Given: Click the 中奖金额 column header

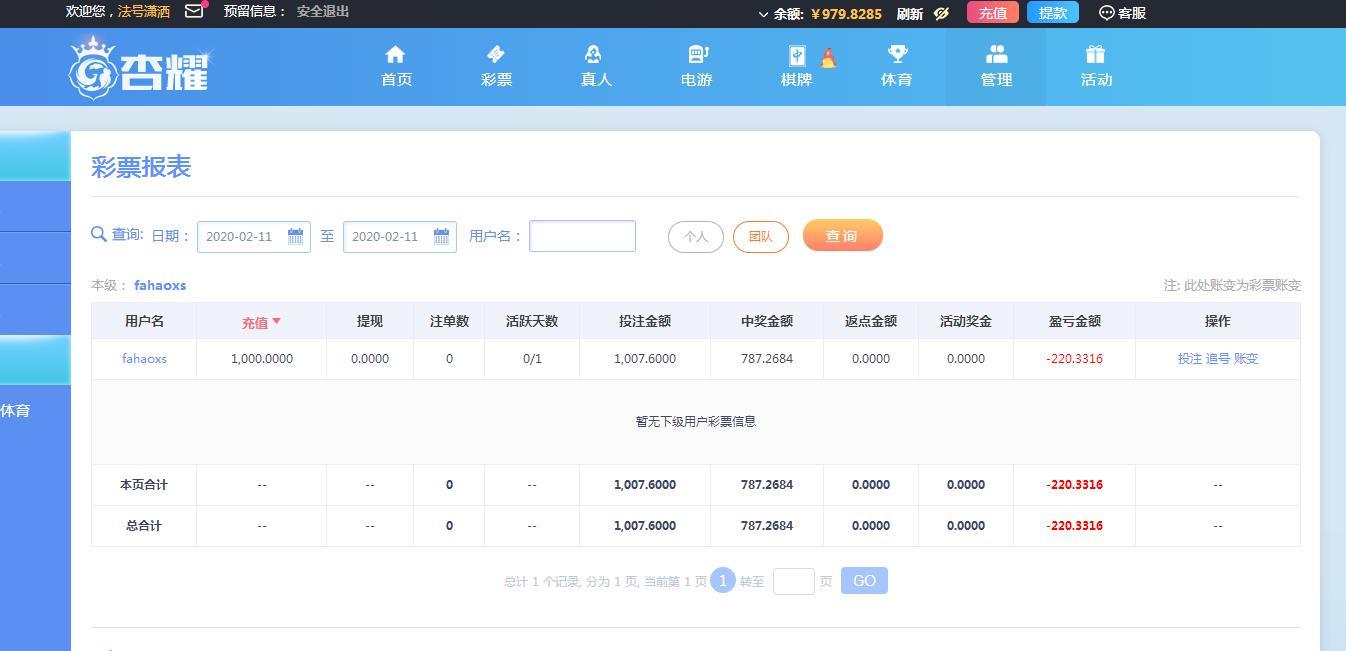Looking at the screenshot, I should coord(767,321).
